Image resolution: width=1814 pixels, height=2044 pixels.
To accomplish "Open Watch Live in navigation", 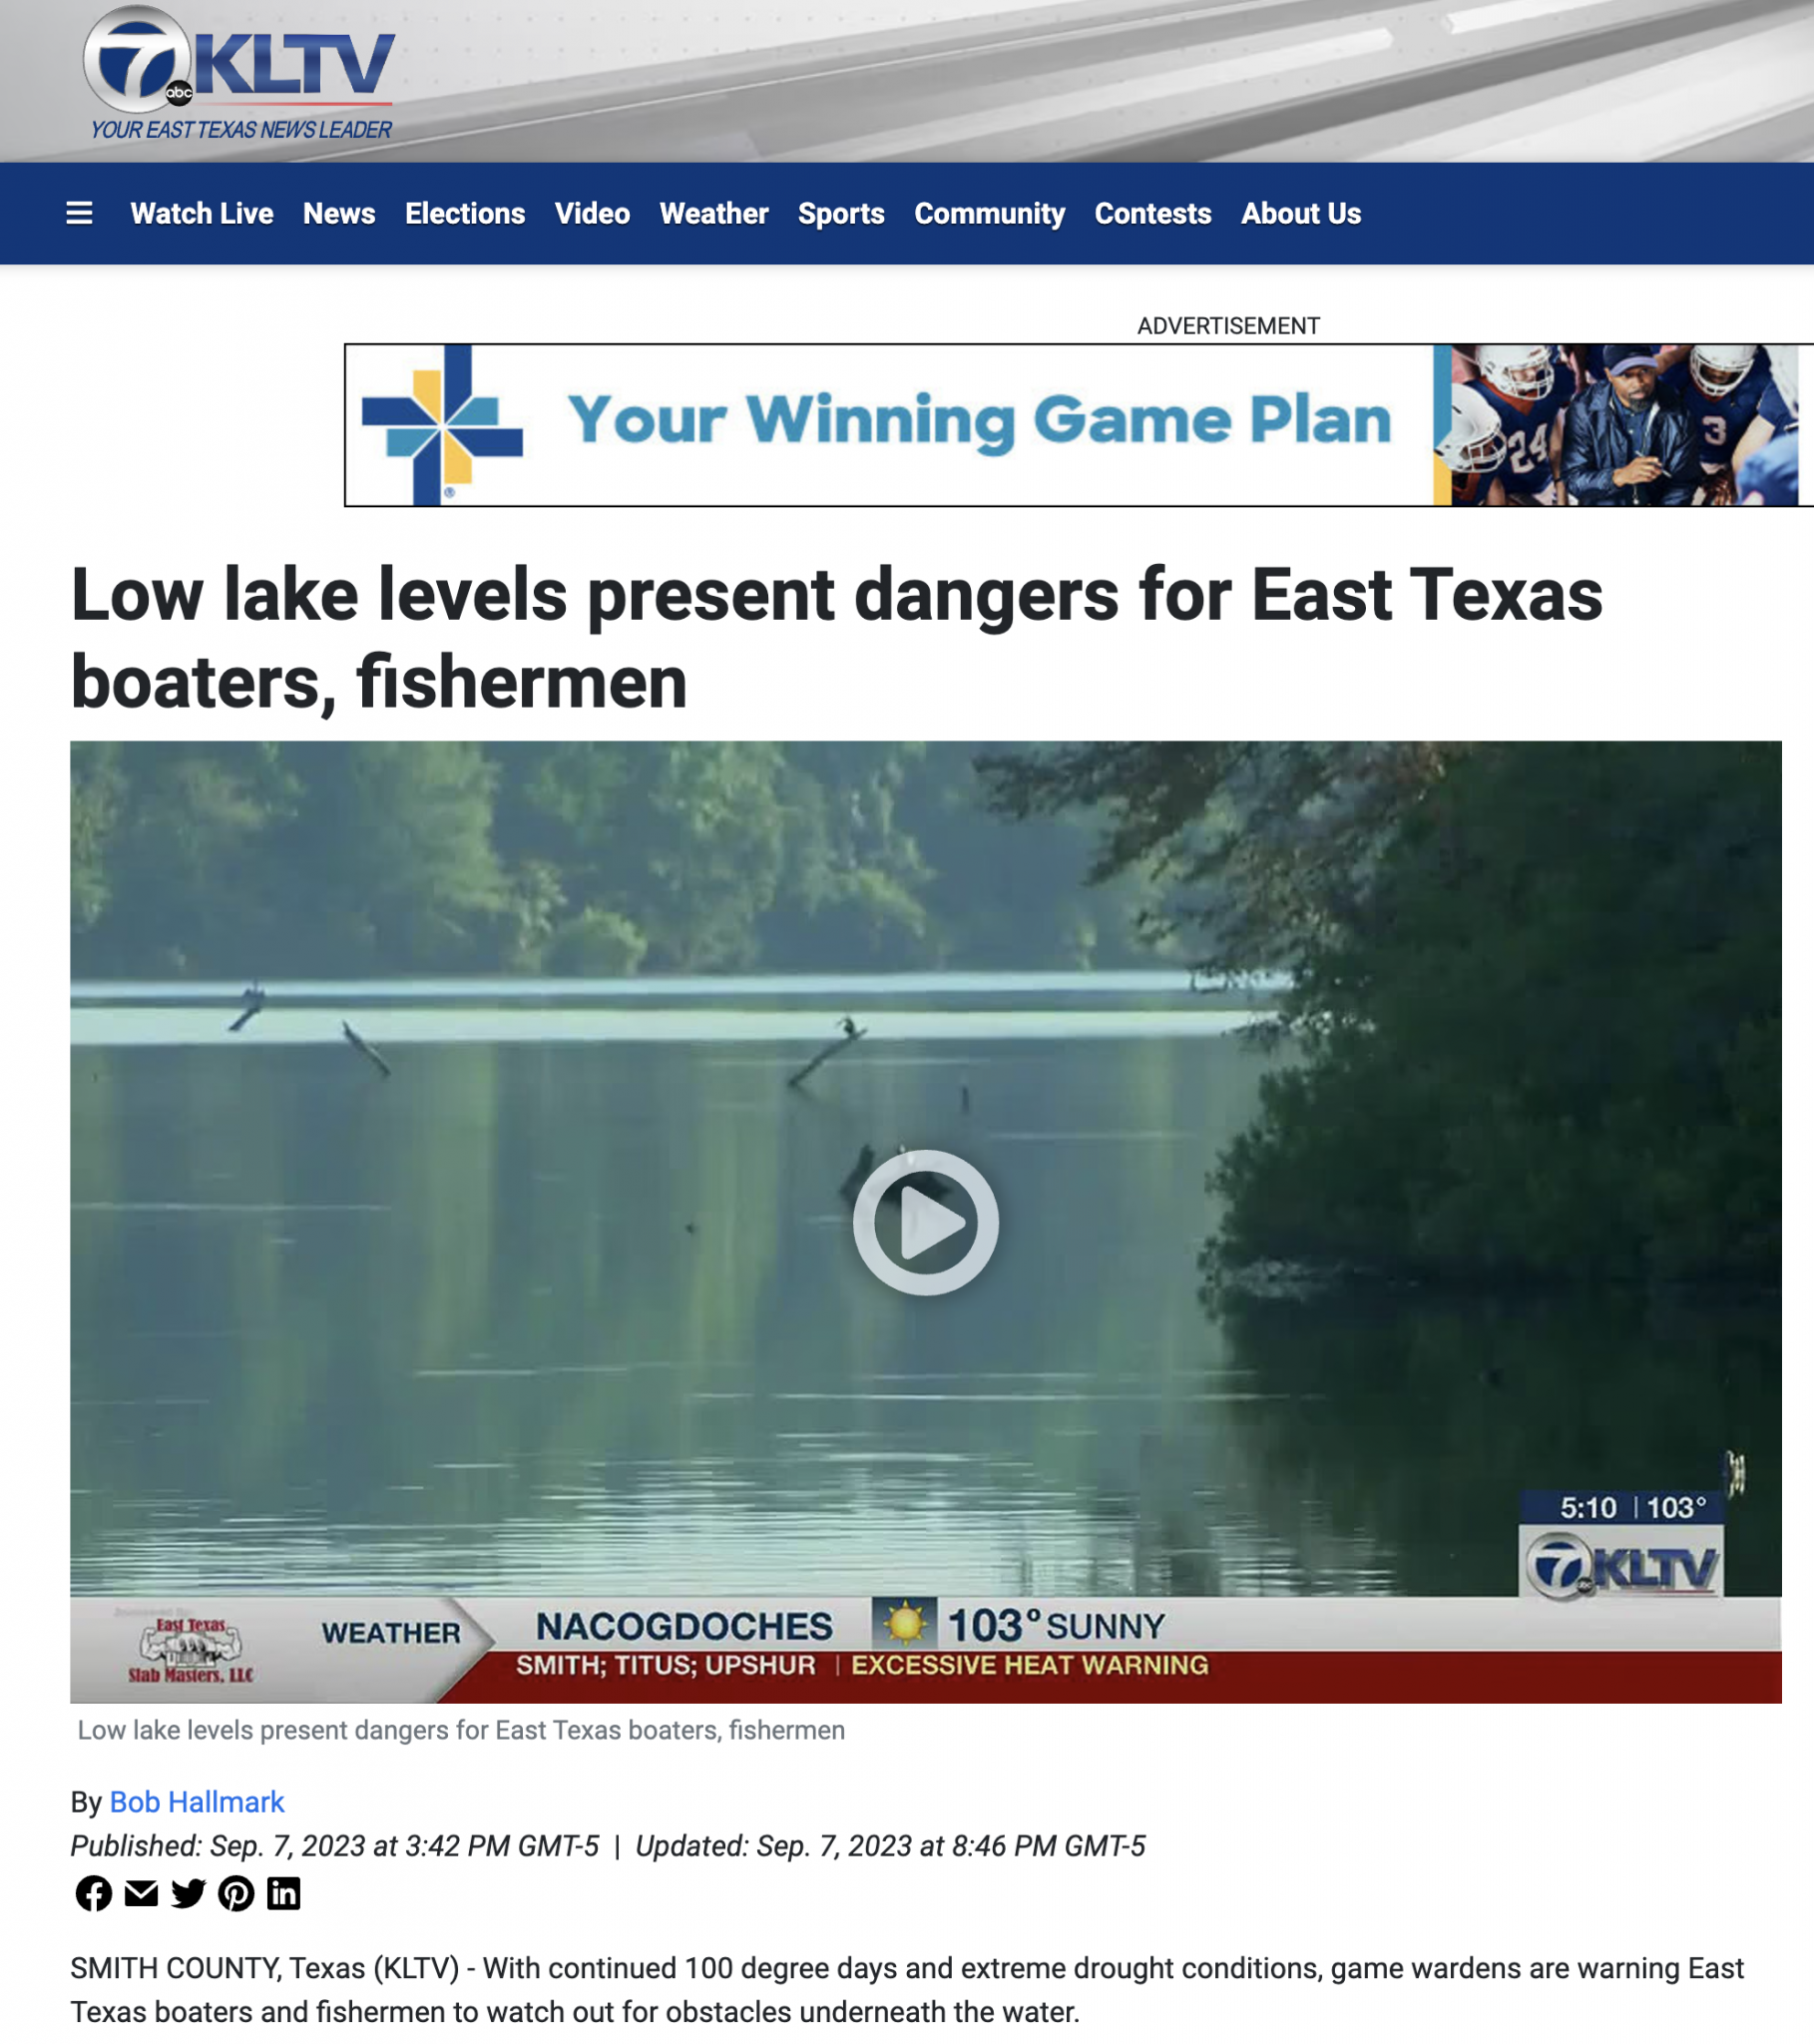I will [x=202, y=213].
